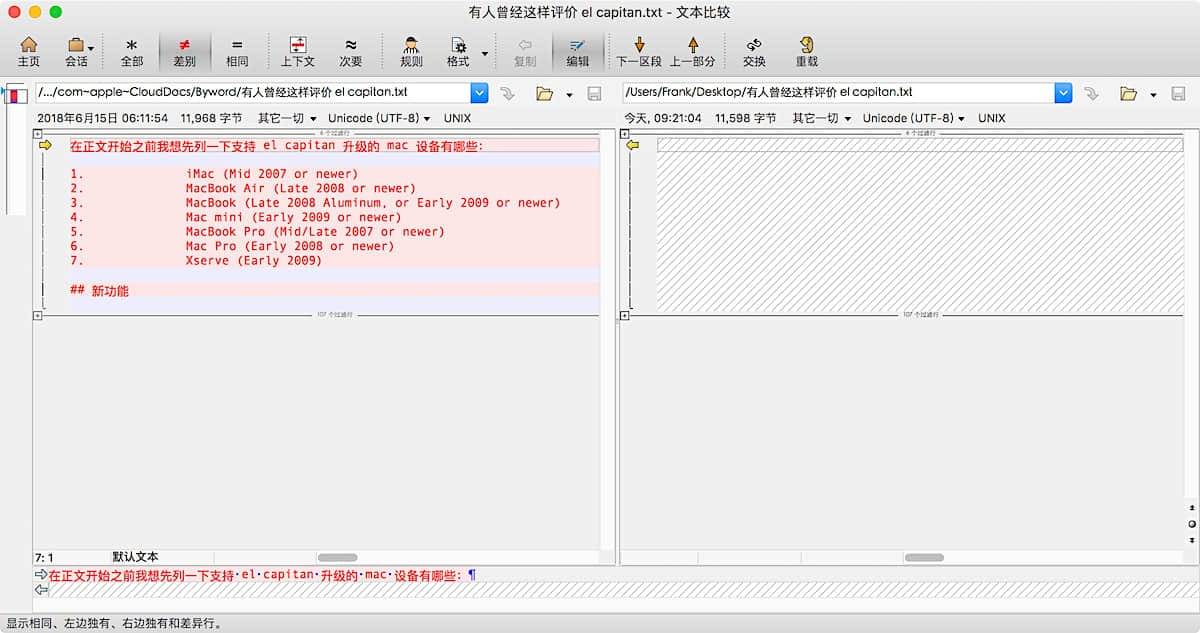
Task: Click the MacBook Late 2008 Aluminum line
Action: tap(373, 203)
